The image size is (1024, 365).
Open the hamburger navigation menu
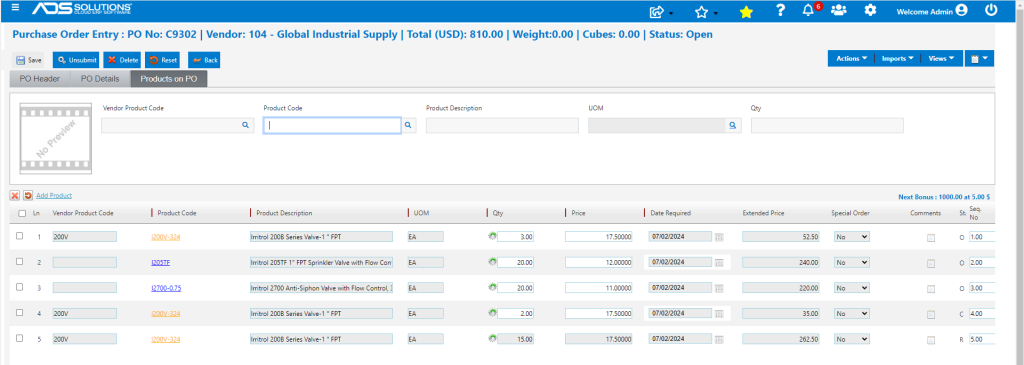point(16,8)
